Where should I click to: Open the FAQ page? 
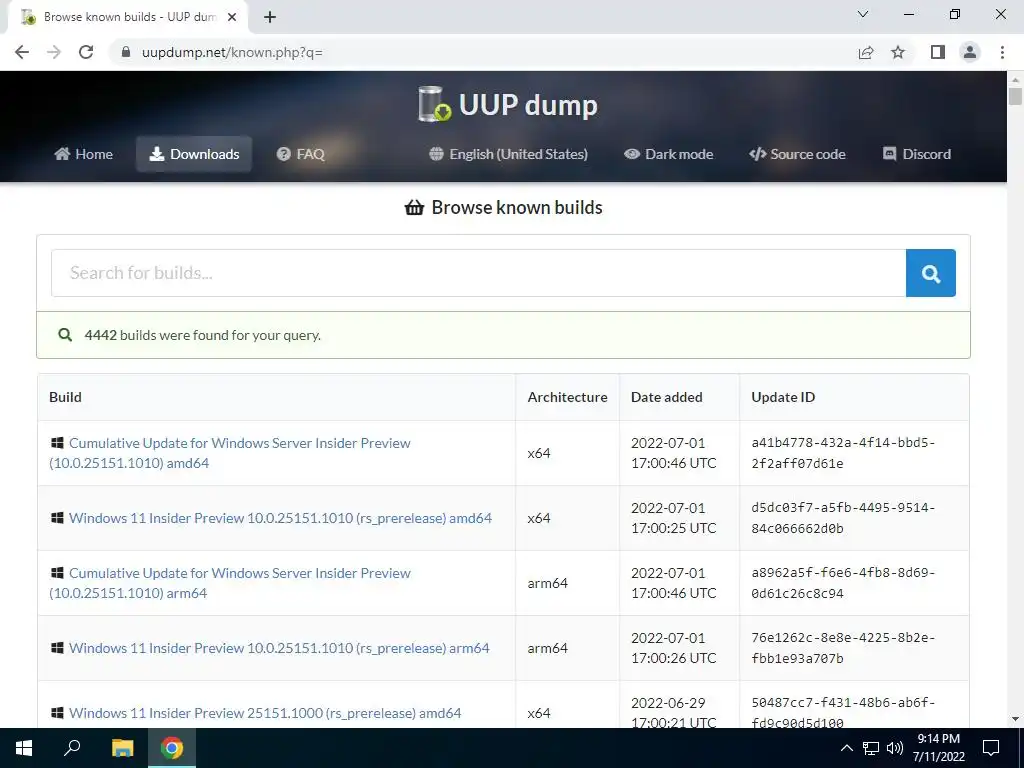[300, 154]
